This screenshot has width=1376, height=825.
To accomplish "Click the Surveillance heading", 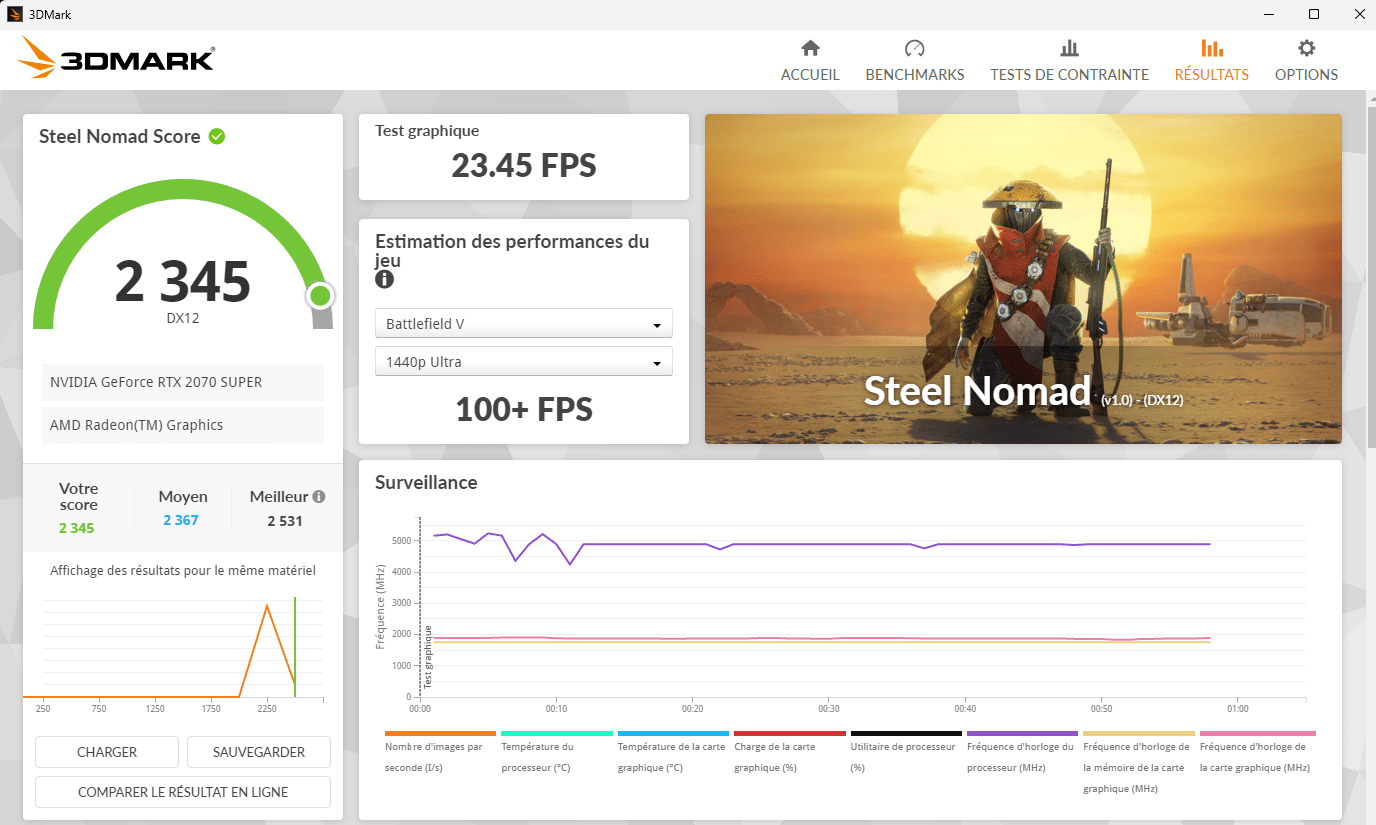I will tap(426, 482).
